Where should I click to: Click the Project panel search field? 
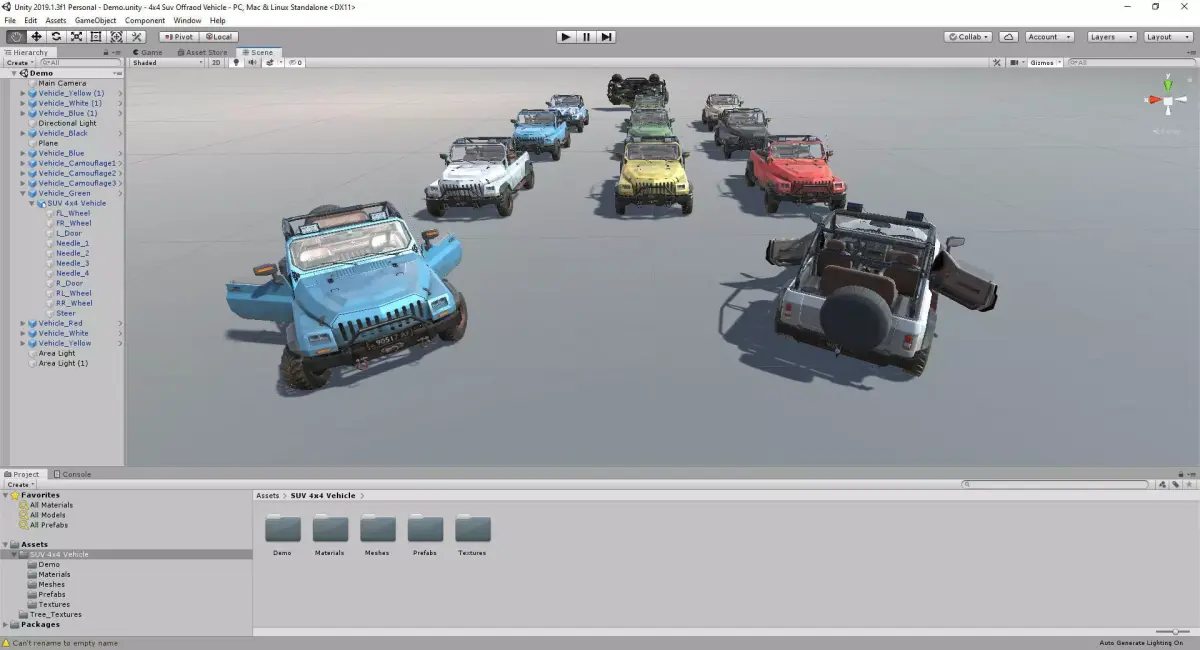[1055, 484]
